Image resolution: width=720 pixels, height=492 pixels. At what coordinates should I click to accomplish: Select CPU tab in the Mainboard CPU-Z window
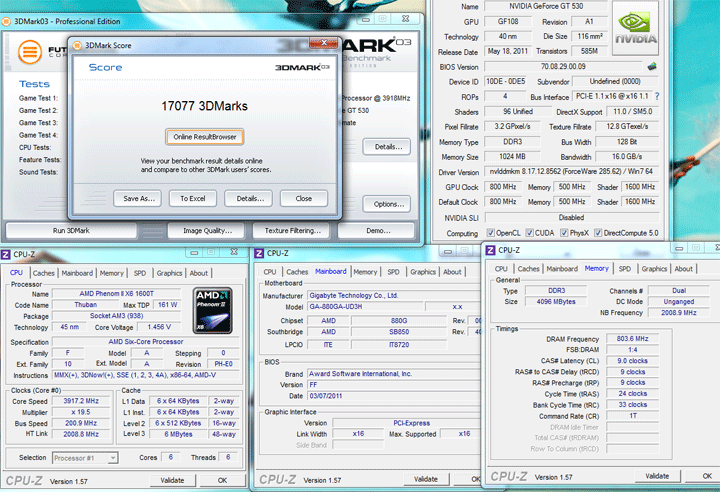click(x=270, y=272)
